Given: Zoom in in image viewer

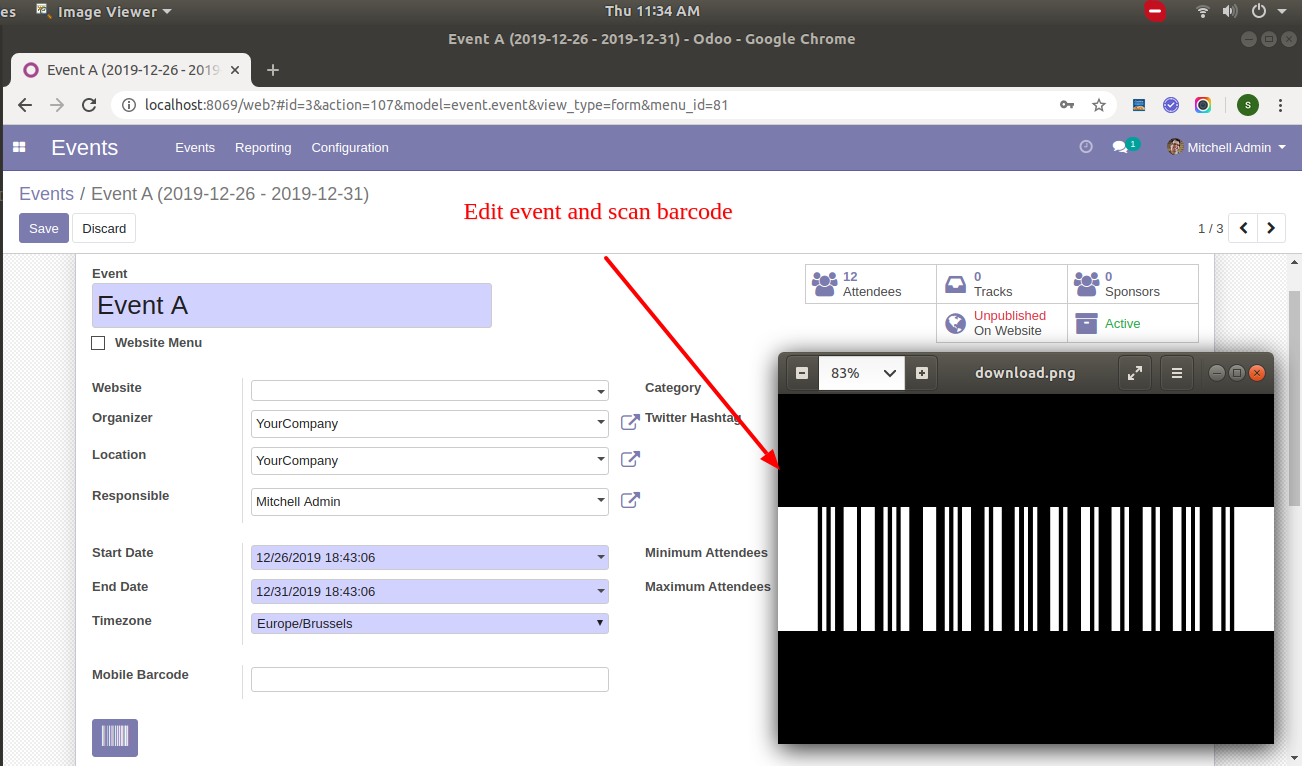Looking at the screenshot, I should click(x=922, y=373).
